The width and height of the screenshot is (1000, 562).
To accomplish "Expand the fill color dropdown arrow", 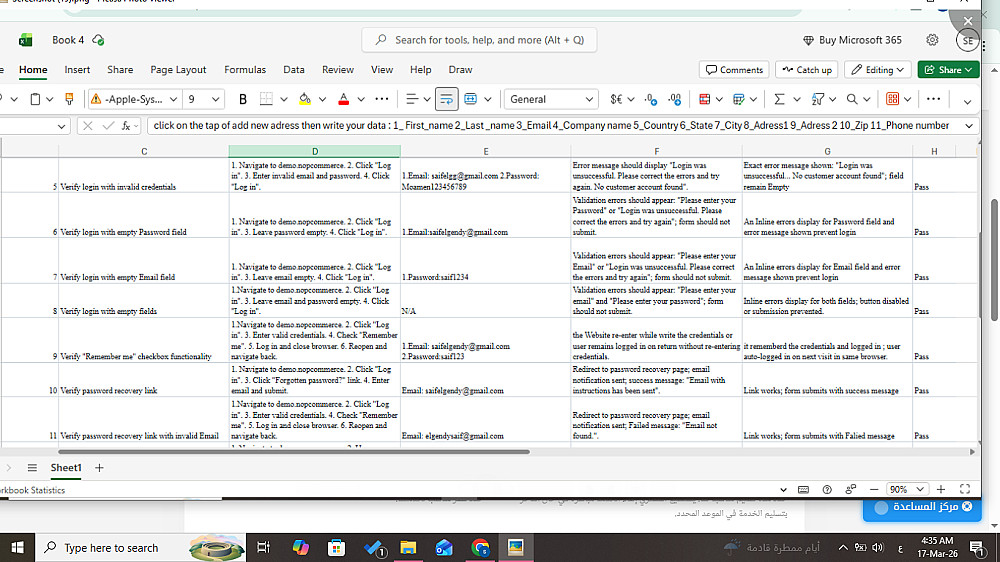I will pyautogui.click(x=322, y=100).
